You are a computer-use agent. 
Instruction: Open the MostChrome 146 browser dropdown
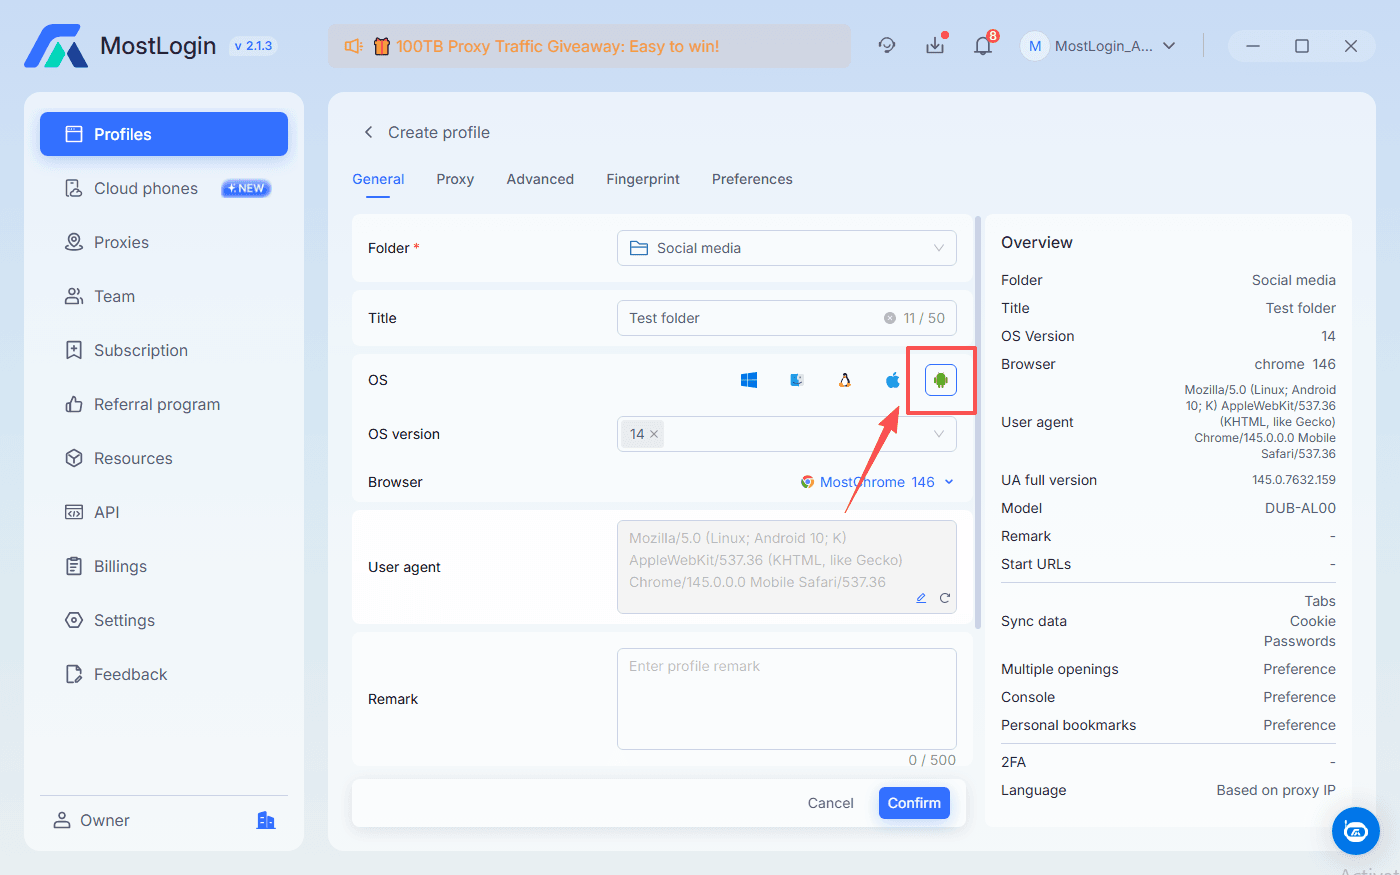pyautogui.click(x=877, y=482)
